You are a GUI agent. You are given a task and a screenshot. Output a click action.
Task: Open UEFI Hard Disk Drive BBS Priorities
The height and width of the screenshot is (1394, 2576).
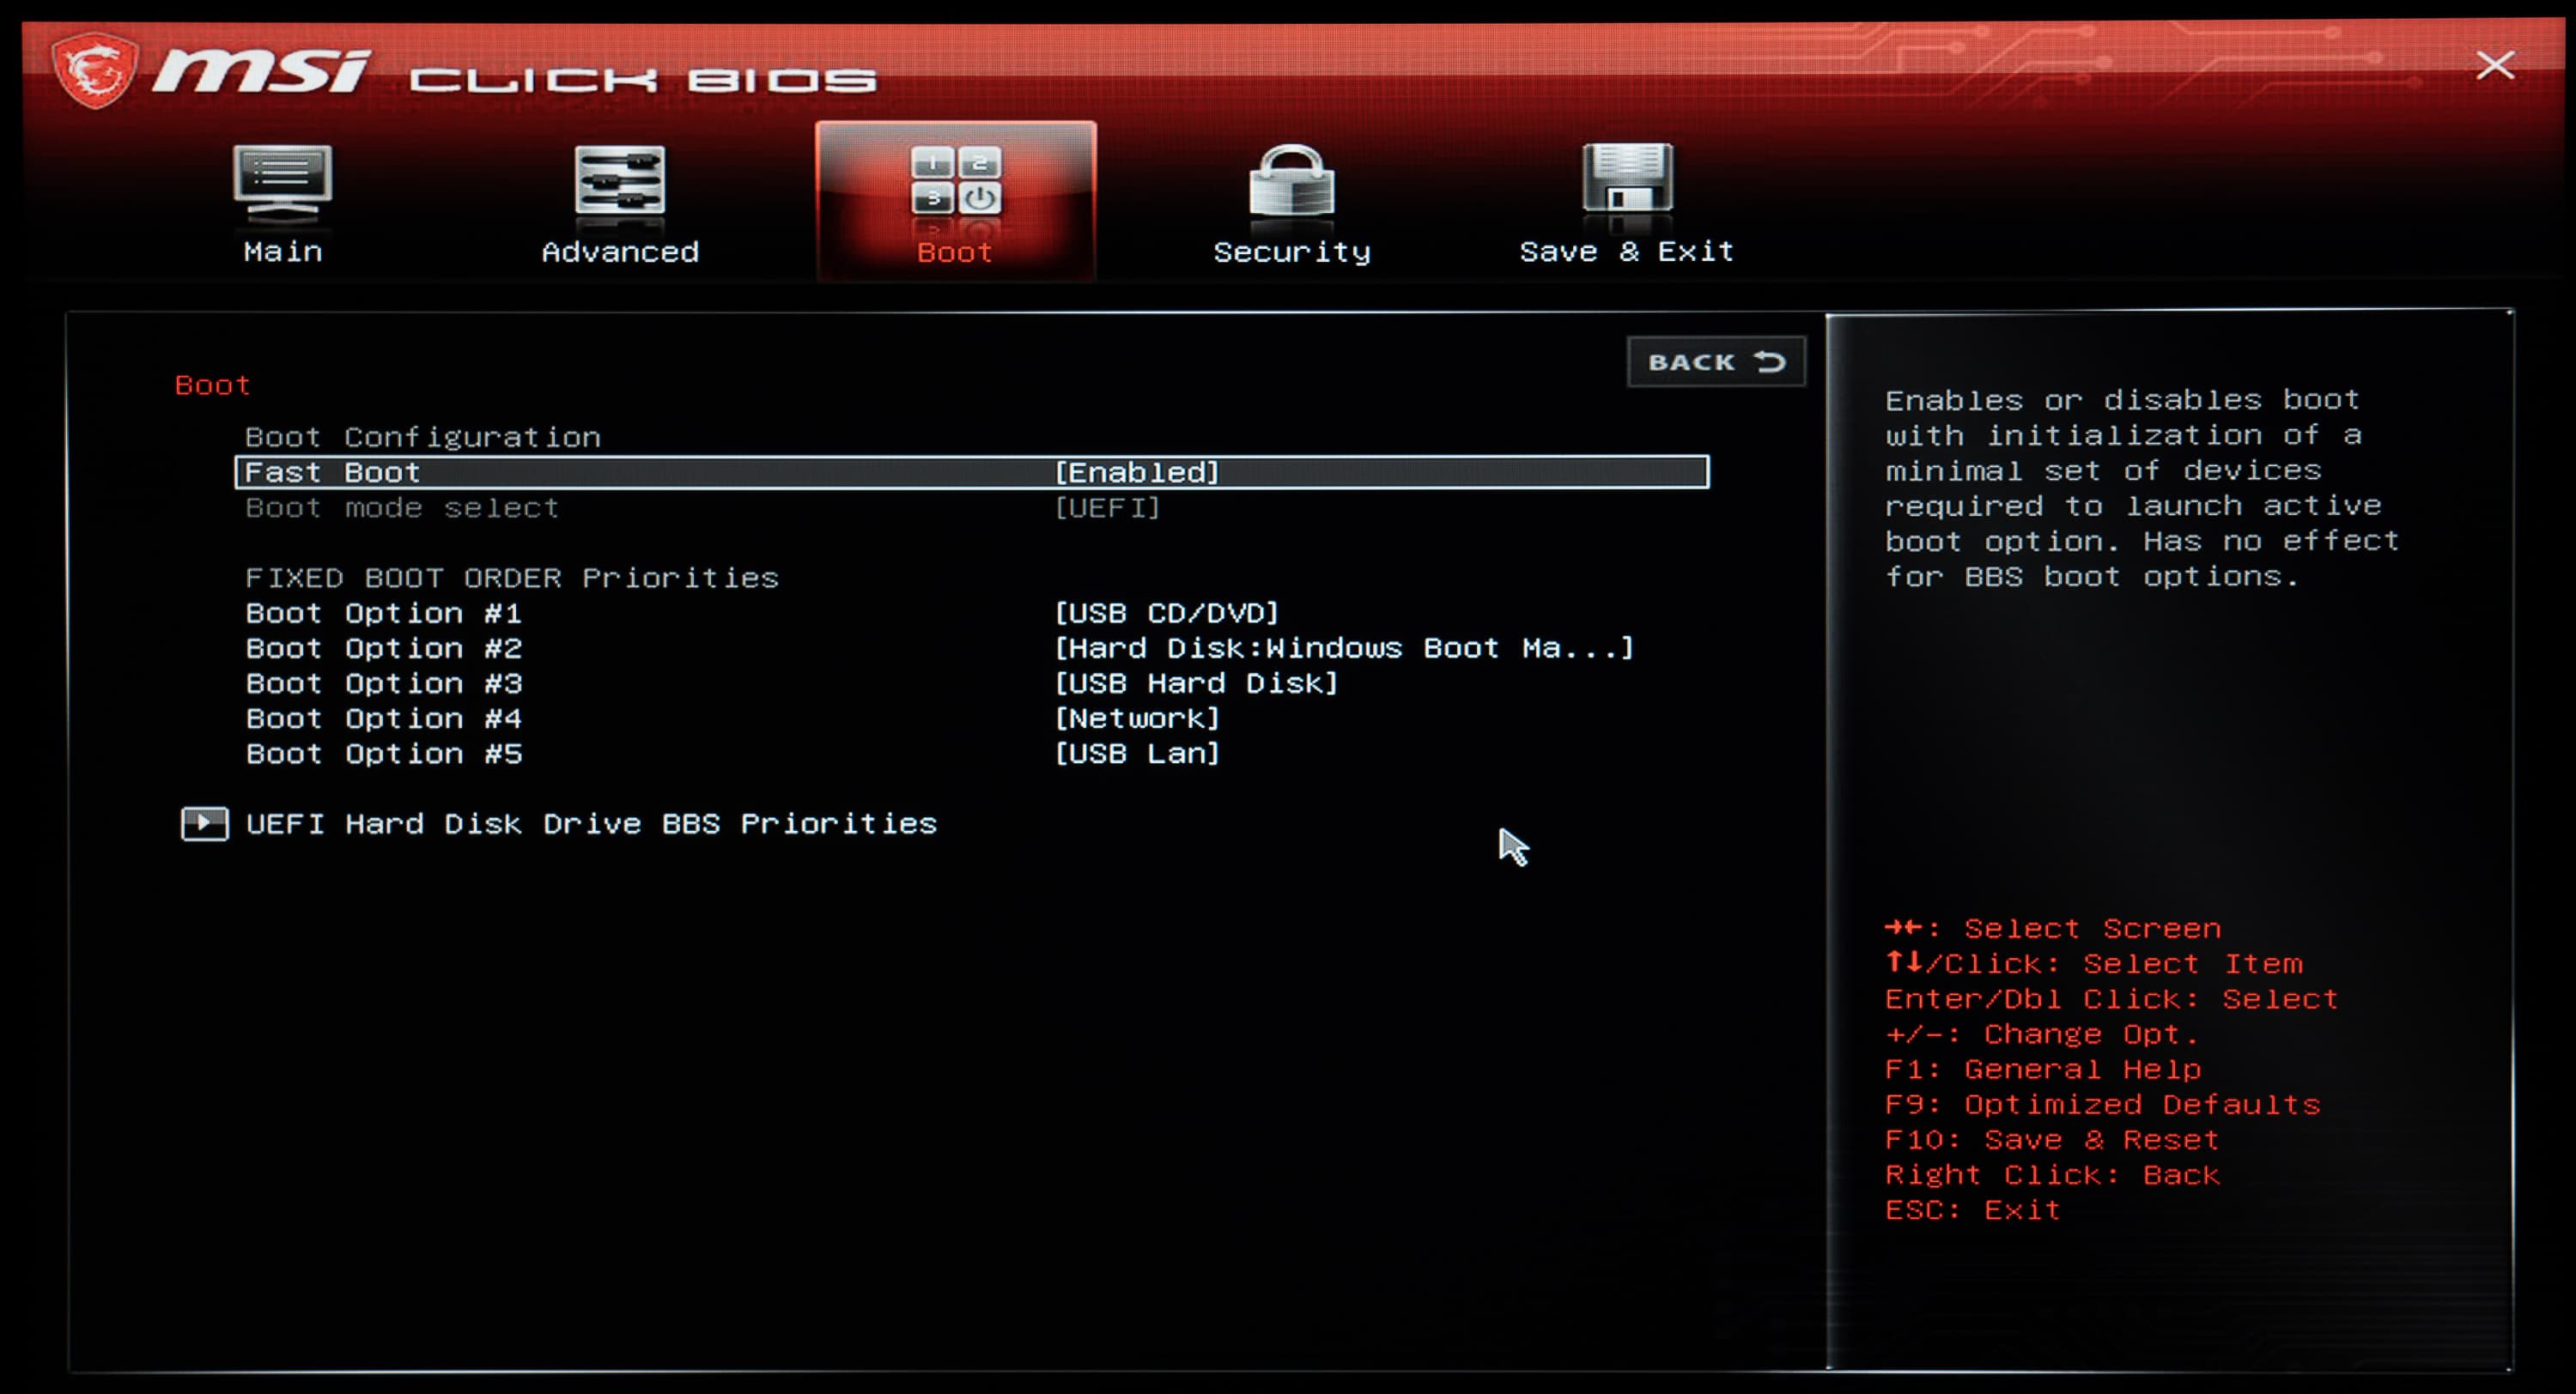coord(591,824)
